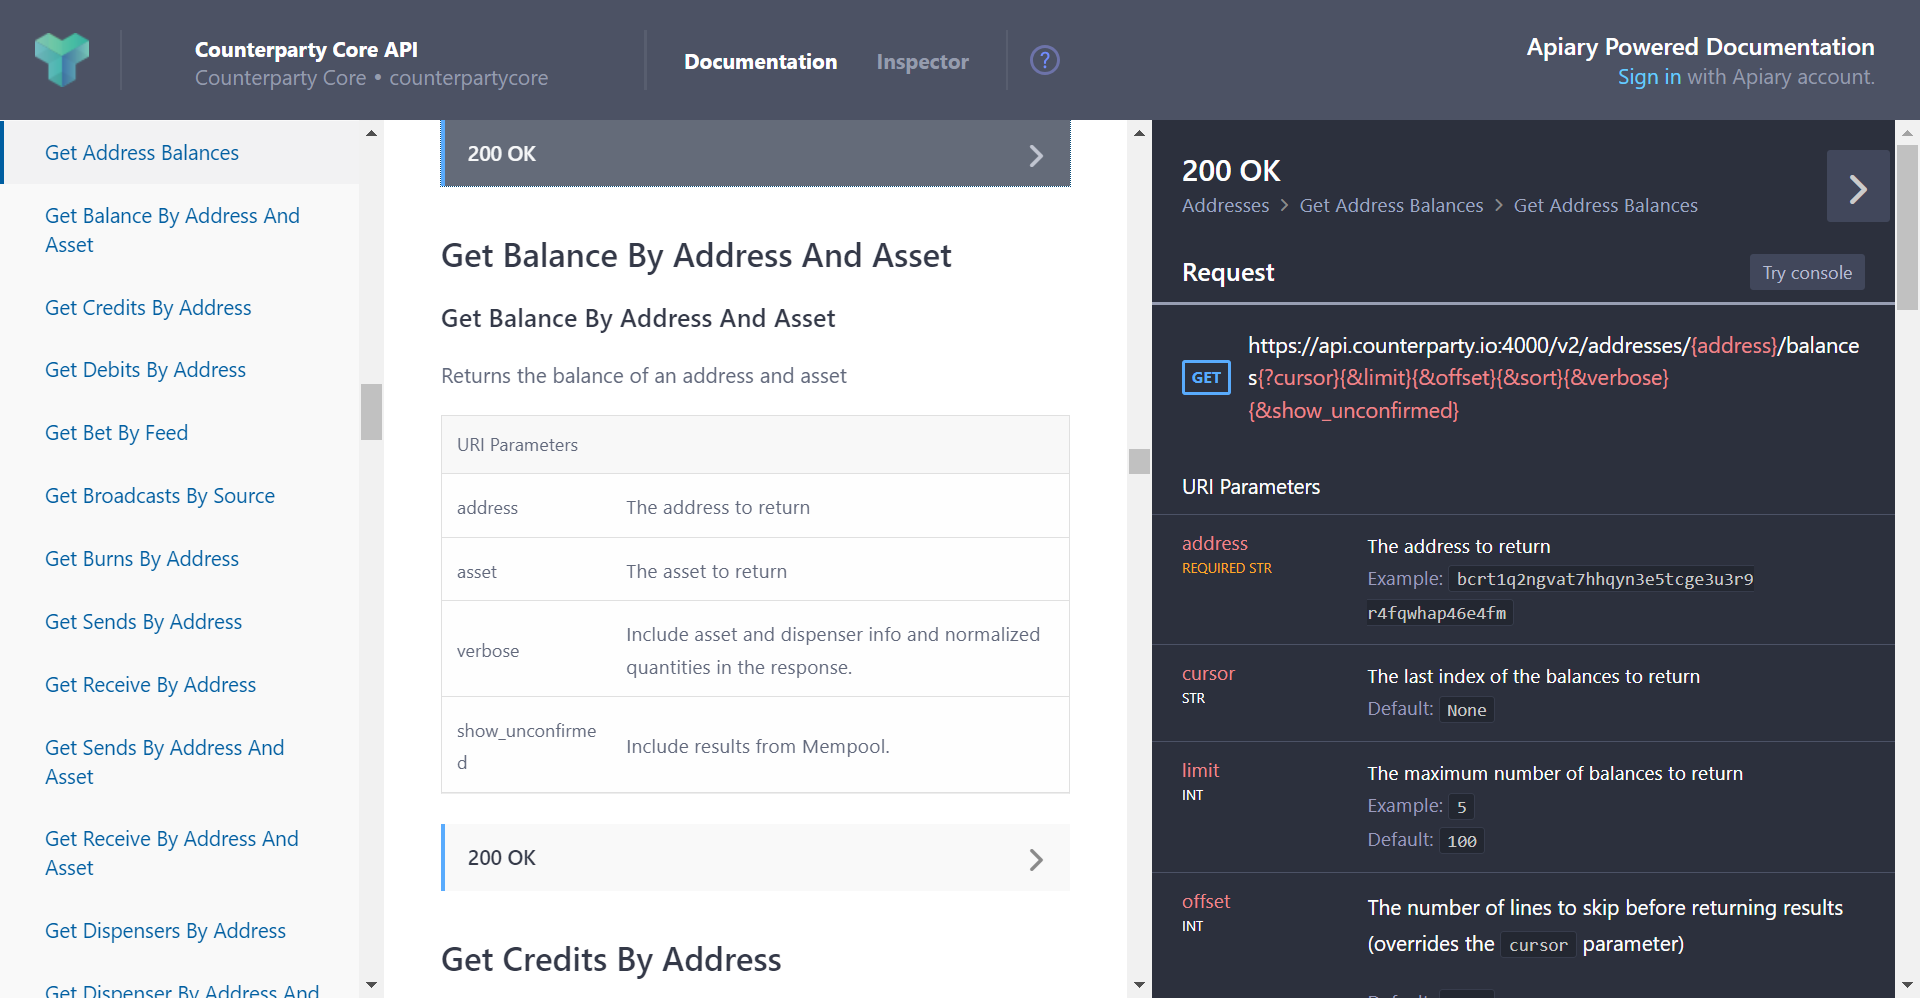Open the next panel with the right arrow chevron
Image resolution: width=1920 pixels, height=998 pixels.
click(x=1858, y=187)
